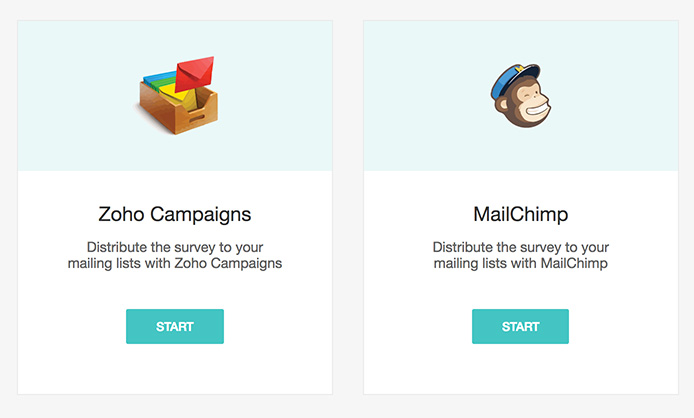Click the MailChimp monkey mascot logo
This screenshot has height=418, width=694.
click(x=520, y=96)
